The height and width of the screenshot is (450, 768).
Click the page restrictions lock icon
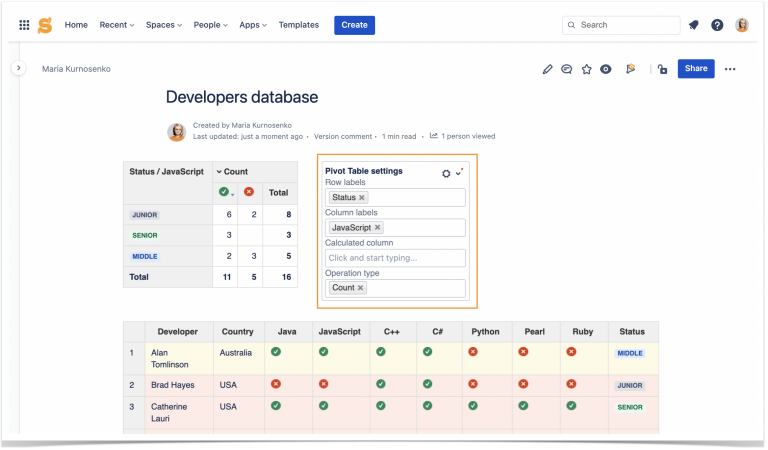pos(662,69)
